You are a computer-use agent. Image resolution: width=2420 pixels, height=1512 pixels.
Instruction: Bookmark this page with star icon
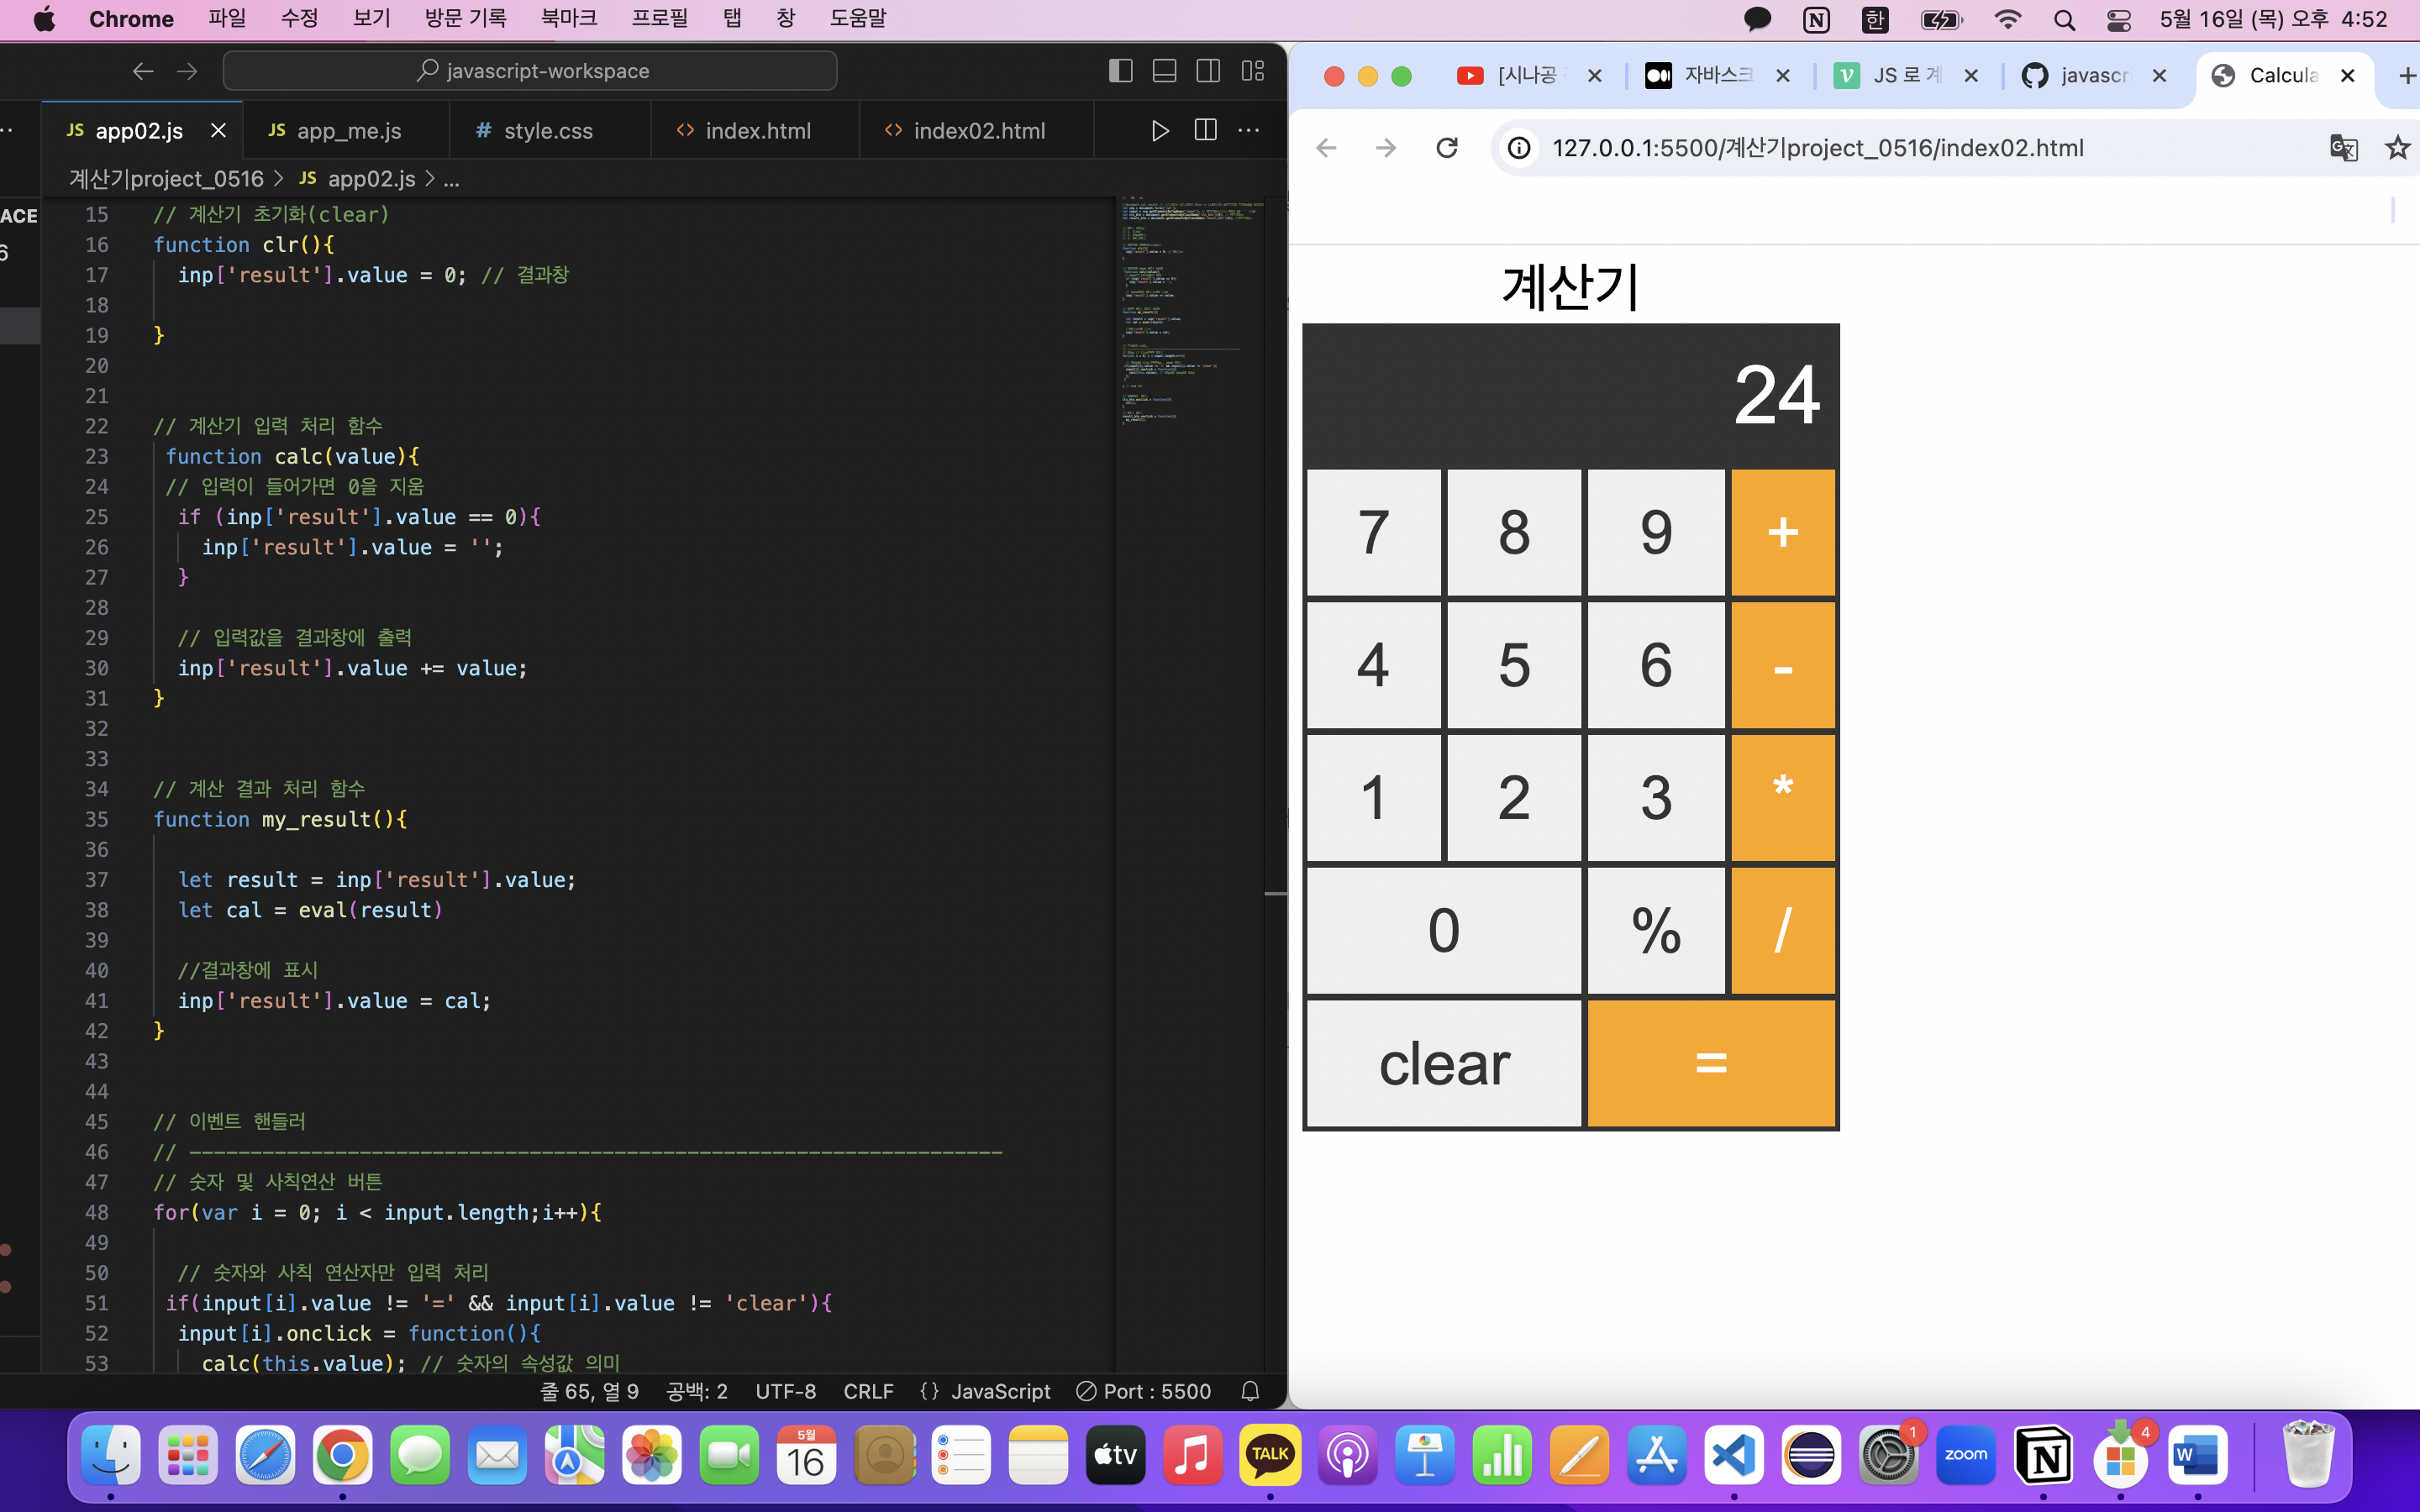point(2397,148)
